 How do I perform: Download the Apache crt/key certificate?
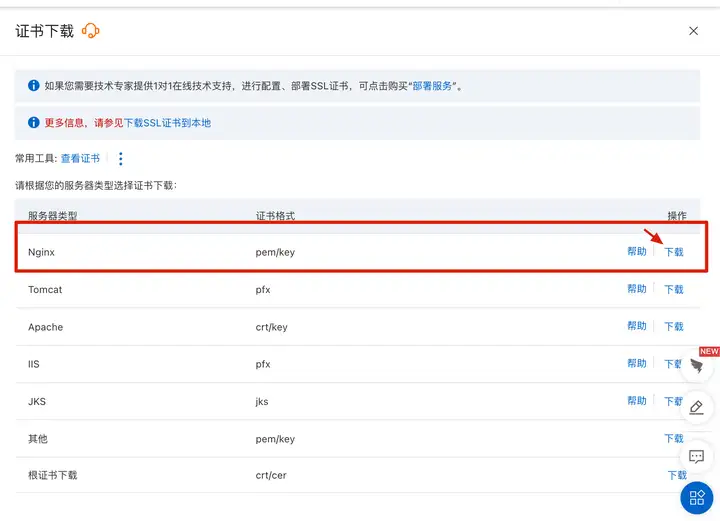coord(674,327)
